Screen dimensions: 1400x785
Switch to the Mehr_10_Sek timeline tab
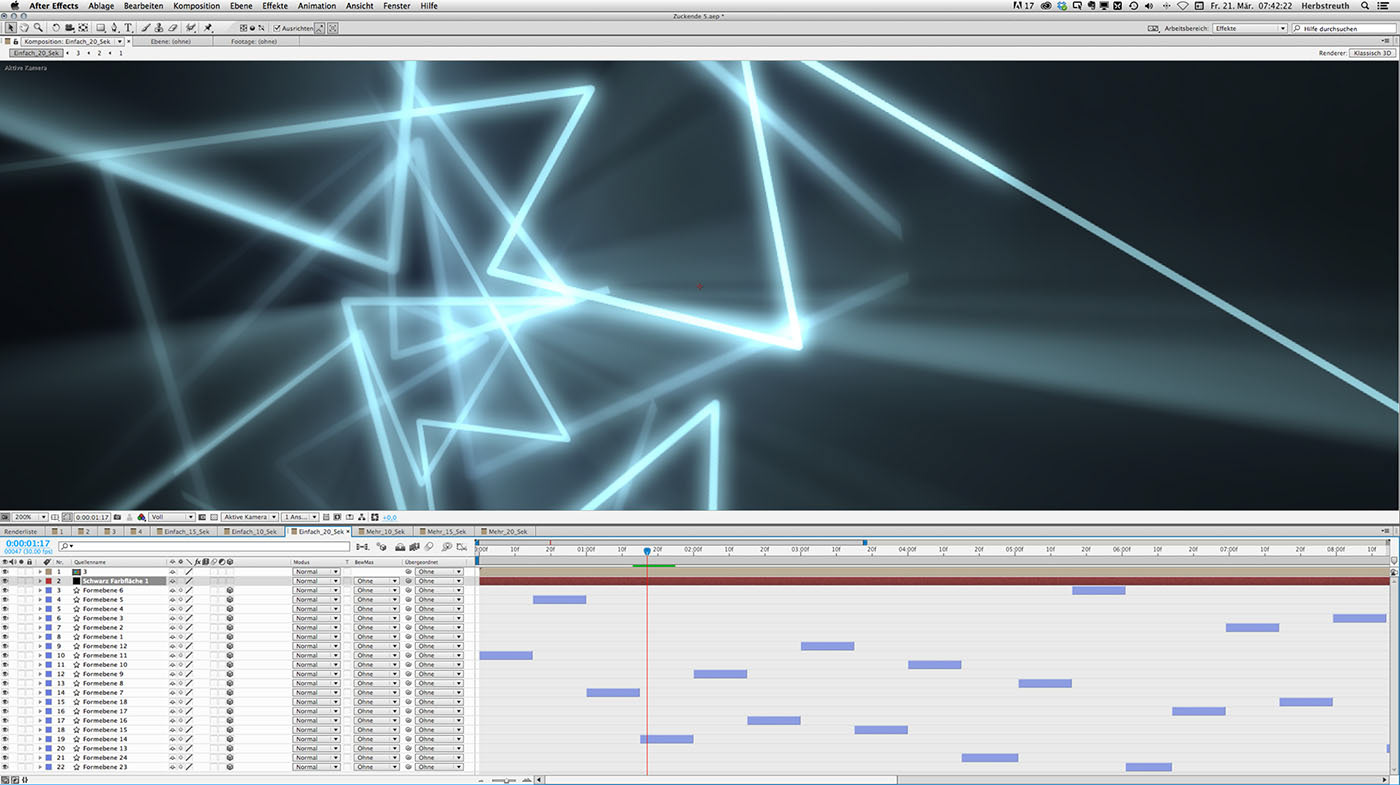pyautogui.click(x=382, y=531)
